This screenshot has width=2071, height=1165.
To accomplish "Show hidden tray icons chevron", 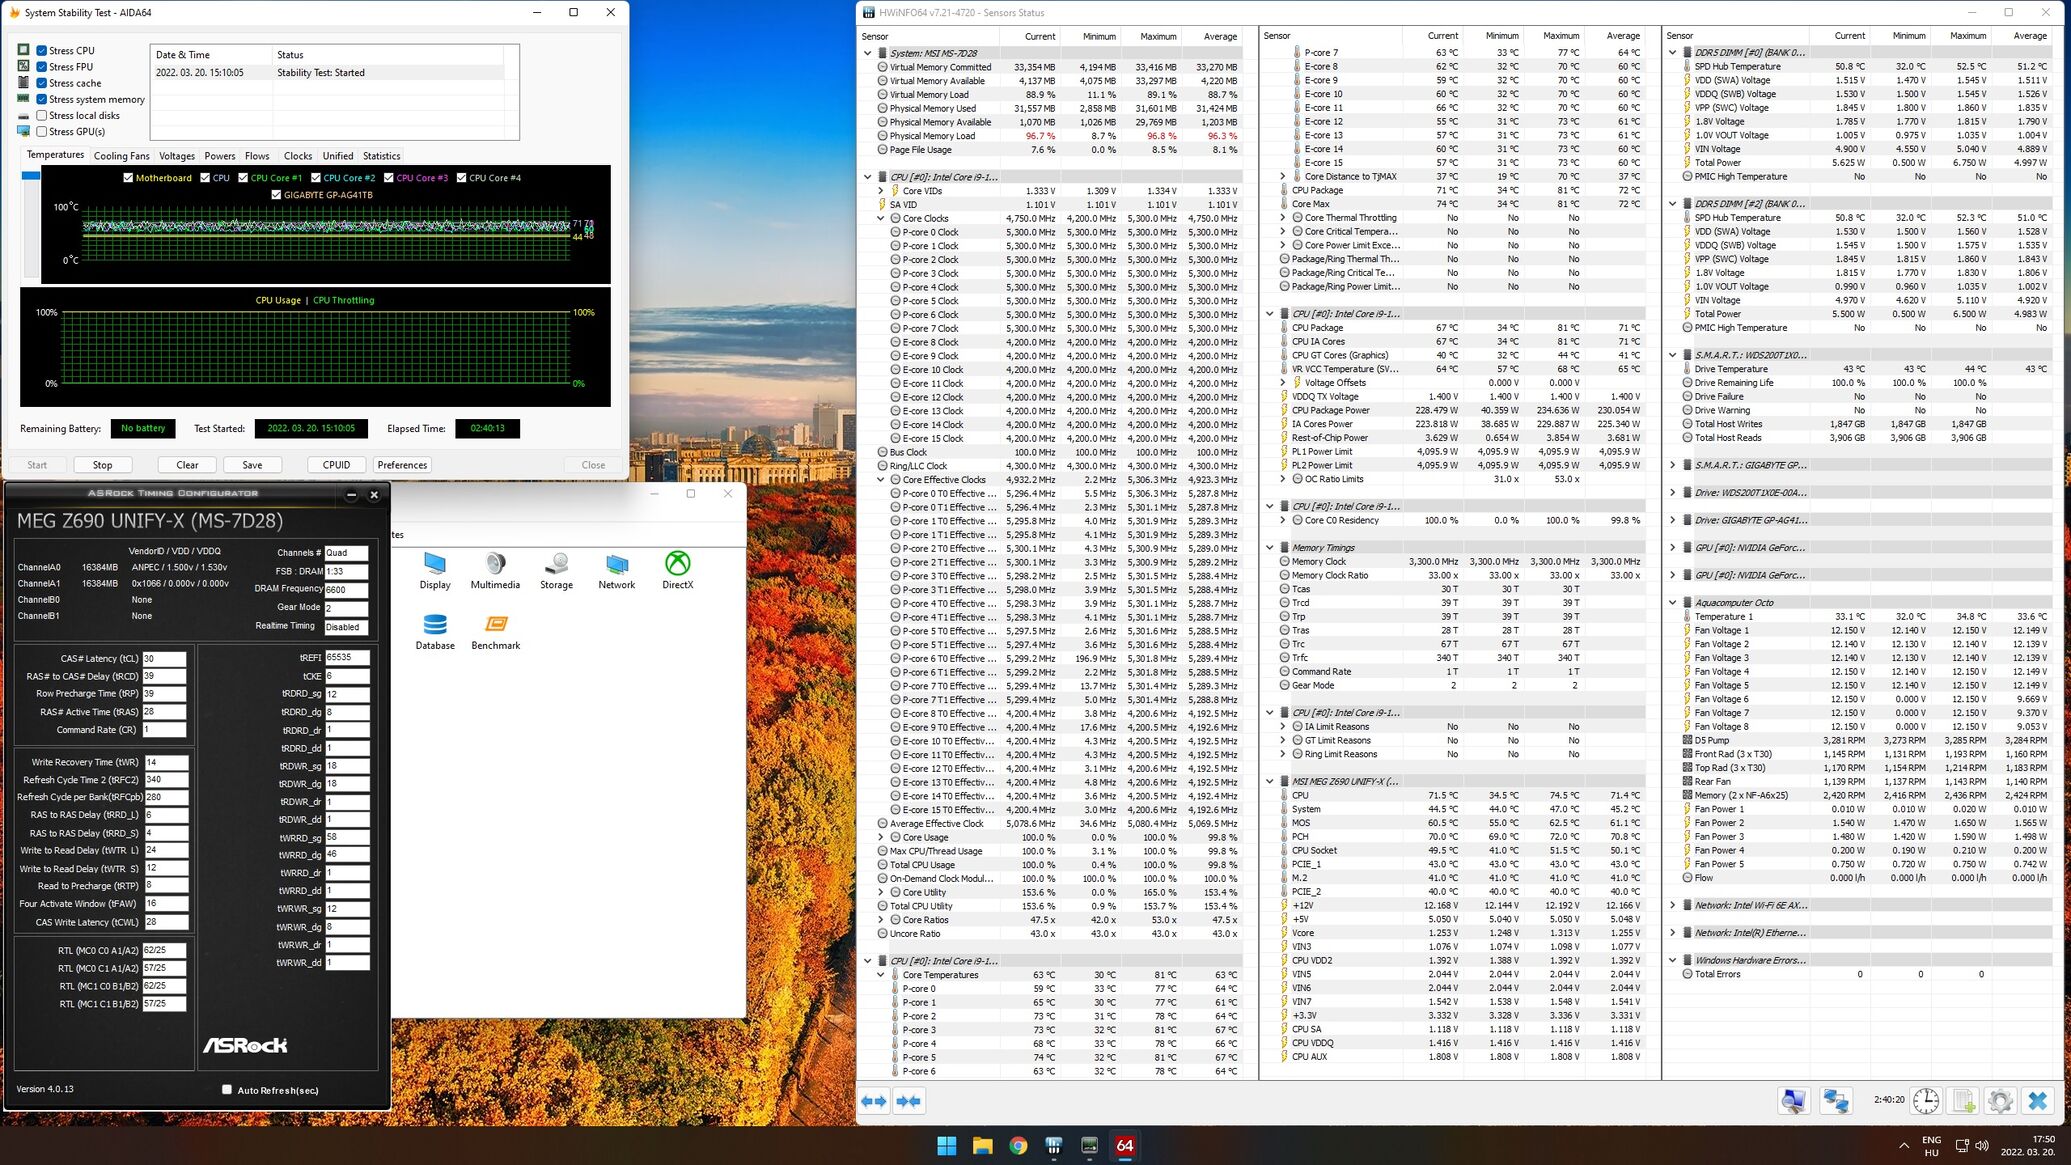I will [x=1903, y=1145].
